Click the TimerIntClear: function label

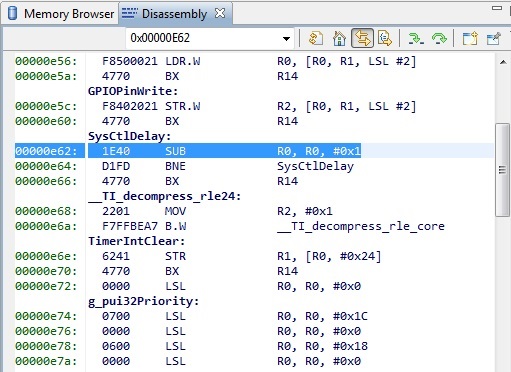(x=136, y=241)
